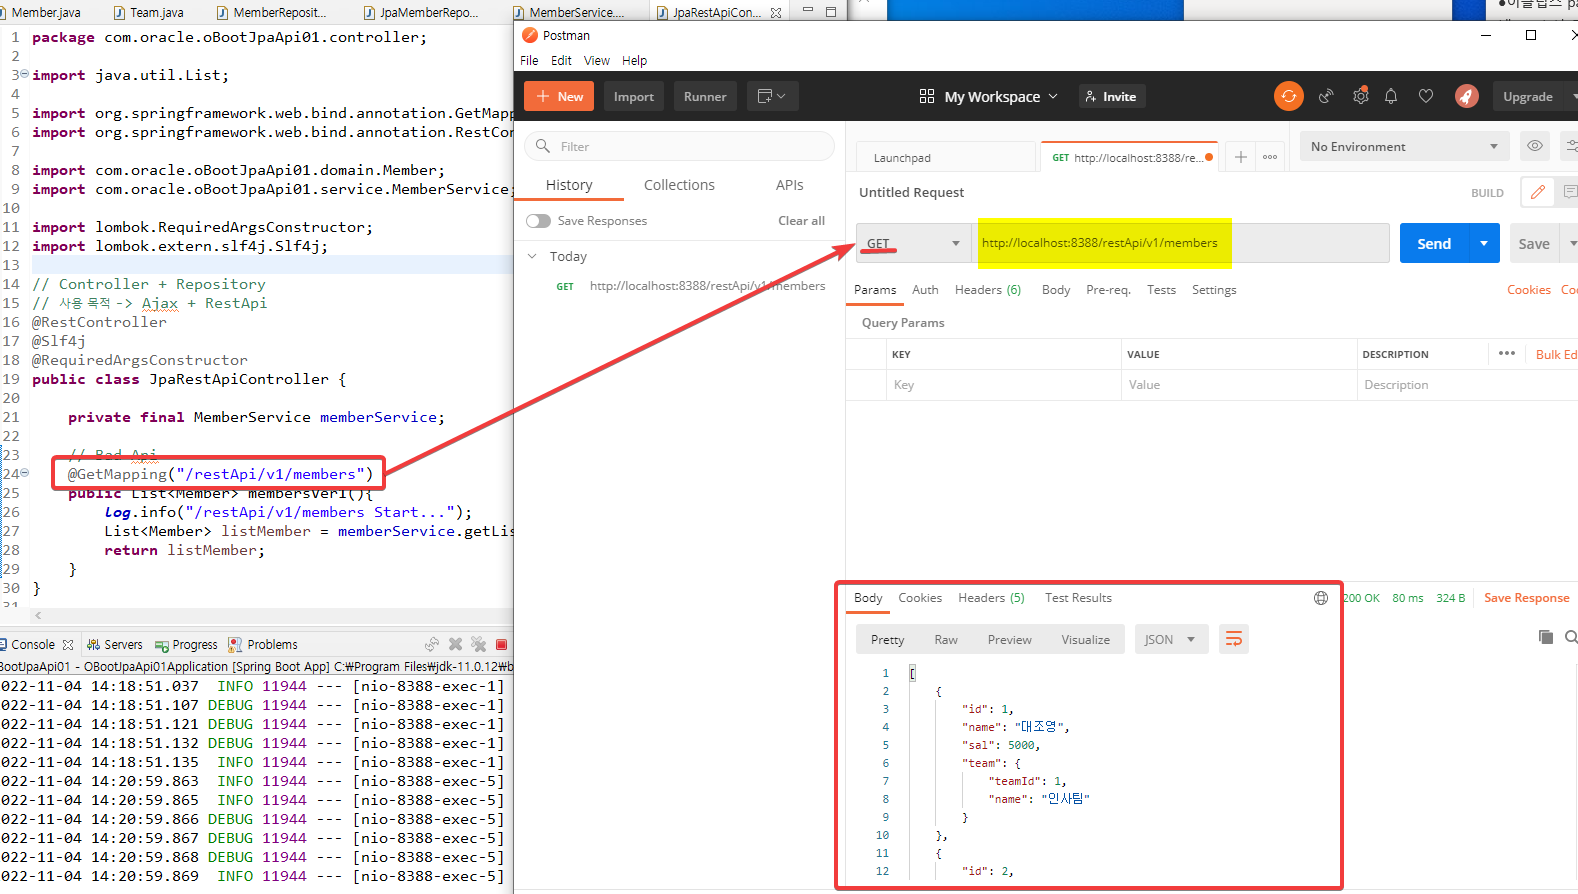Open the request Tests tab
This screenshot has height=894, width=1578.
point(1161,289)
